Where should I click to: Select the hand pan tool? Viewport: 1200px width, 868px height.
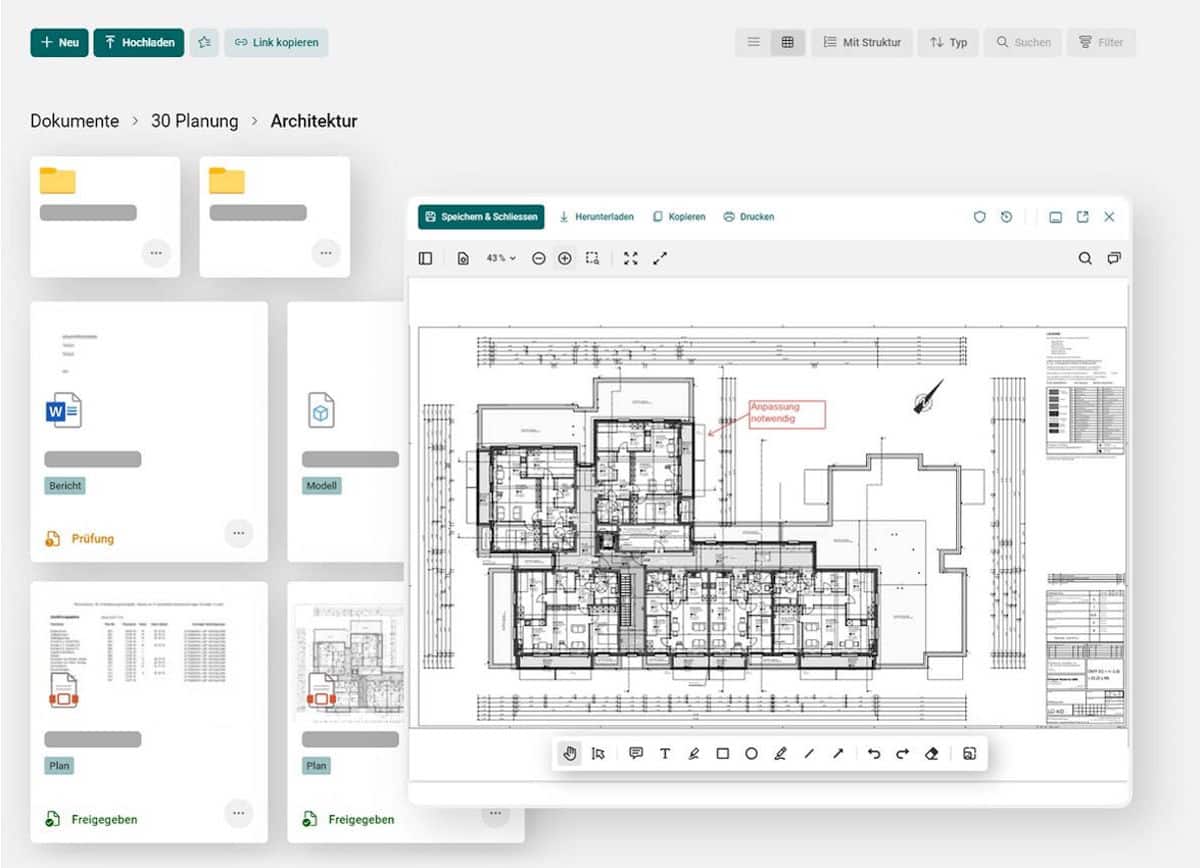pos(570,754)
